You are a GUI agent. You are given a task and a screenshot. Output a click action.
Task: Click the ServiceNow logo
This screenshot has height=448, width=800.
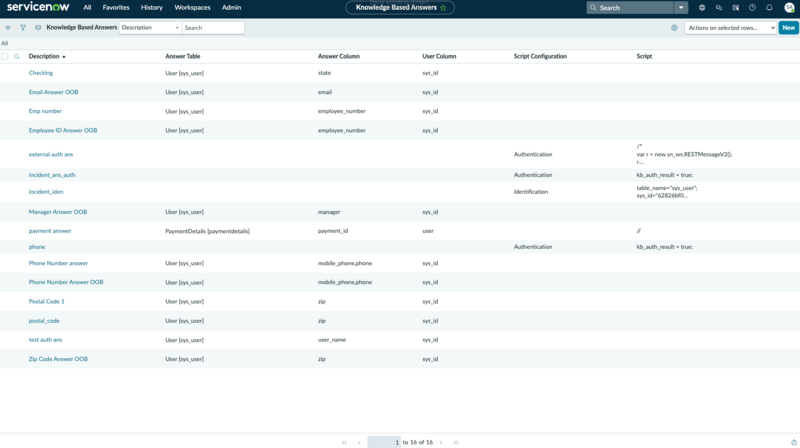pyautogui.click(x=38, y=7)
